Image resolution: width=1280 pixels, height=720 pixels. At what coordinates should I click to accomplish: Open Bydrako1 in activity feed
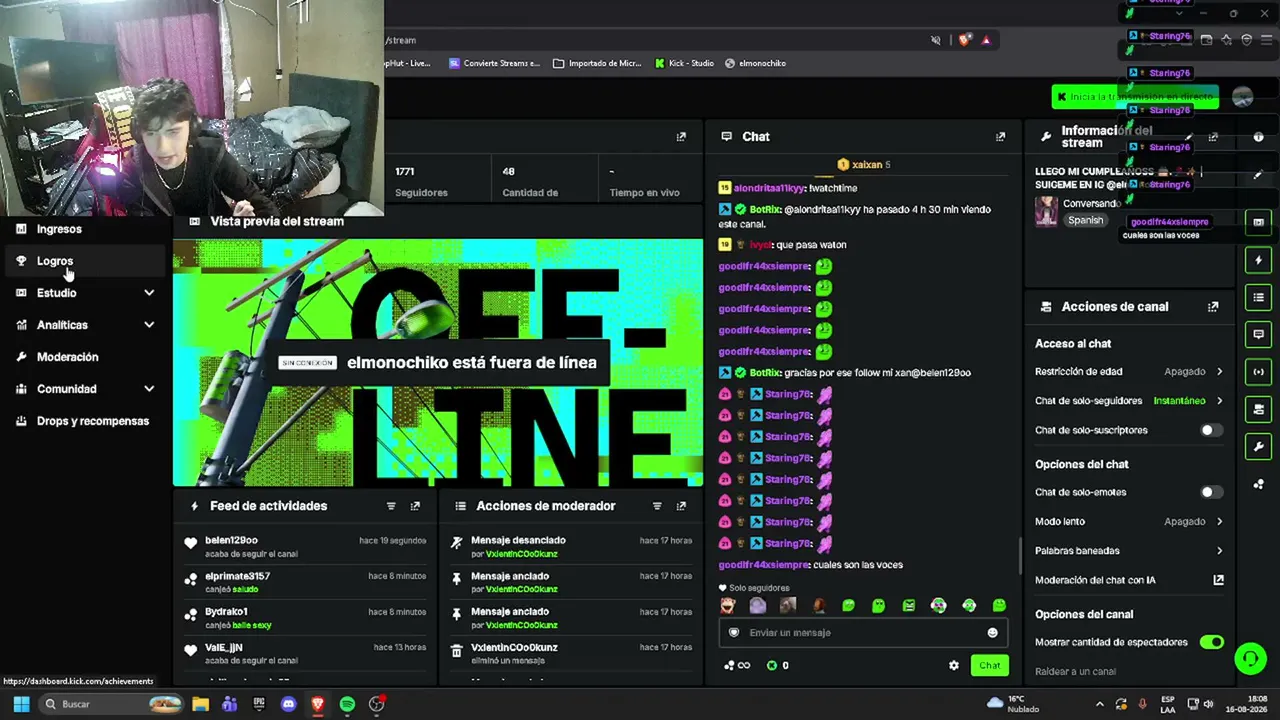click(x=226, y=612)
